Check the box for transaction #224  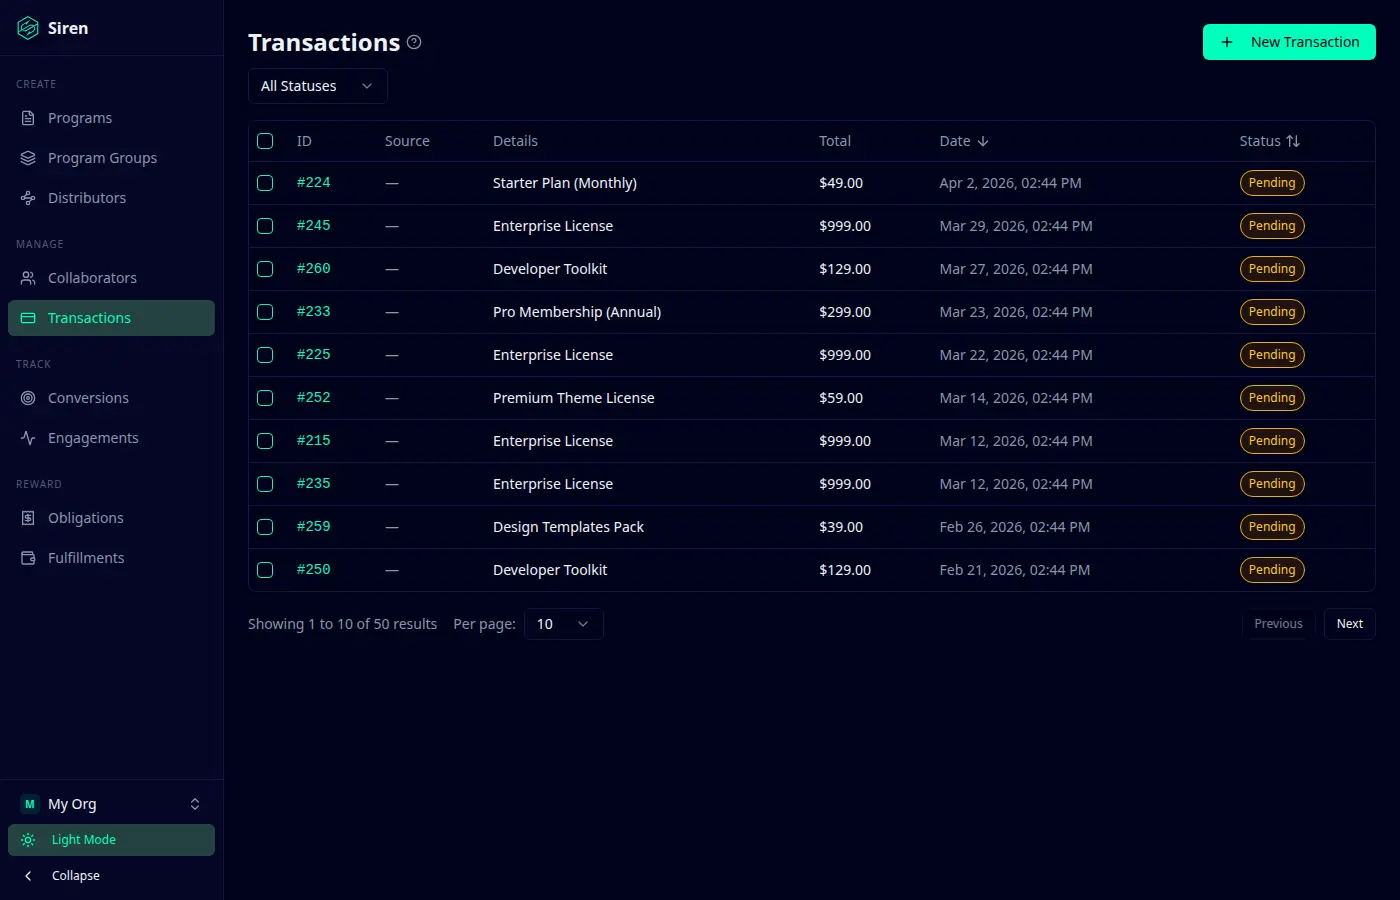tap(265, 183)
